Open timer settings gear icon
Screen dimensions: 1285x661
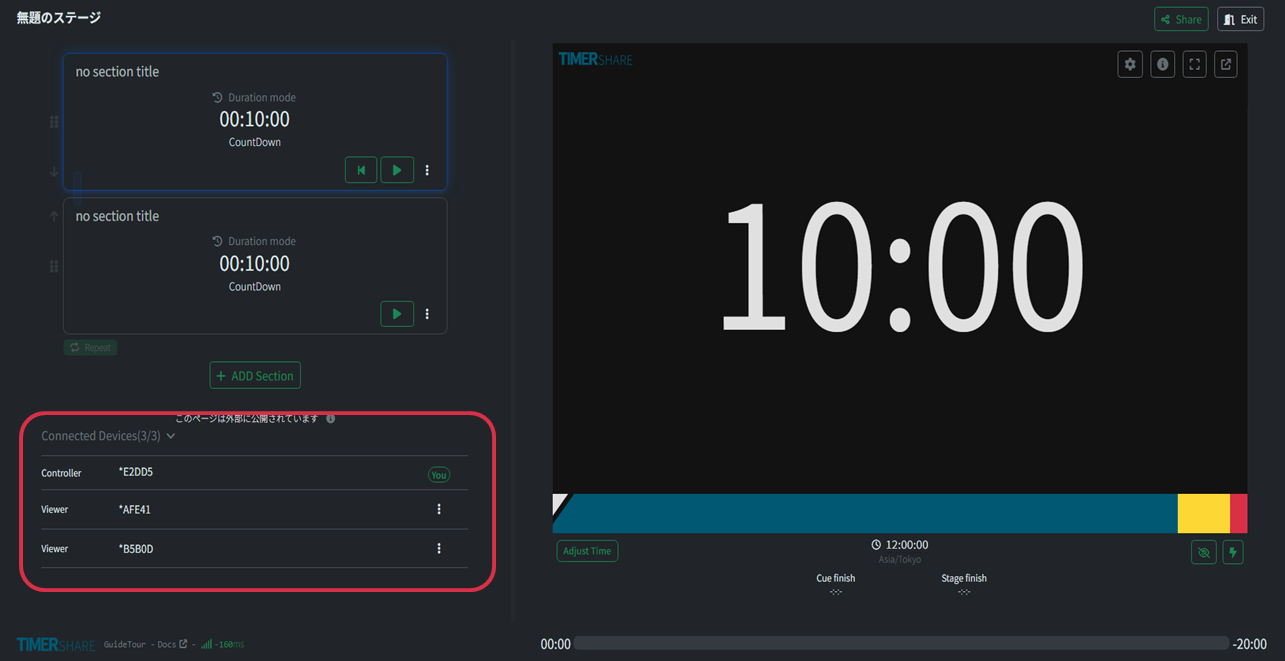tap(1130, 65)
